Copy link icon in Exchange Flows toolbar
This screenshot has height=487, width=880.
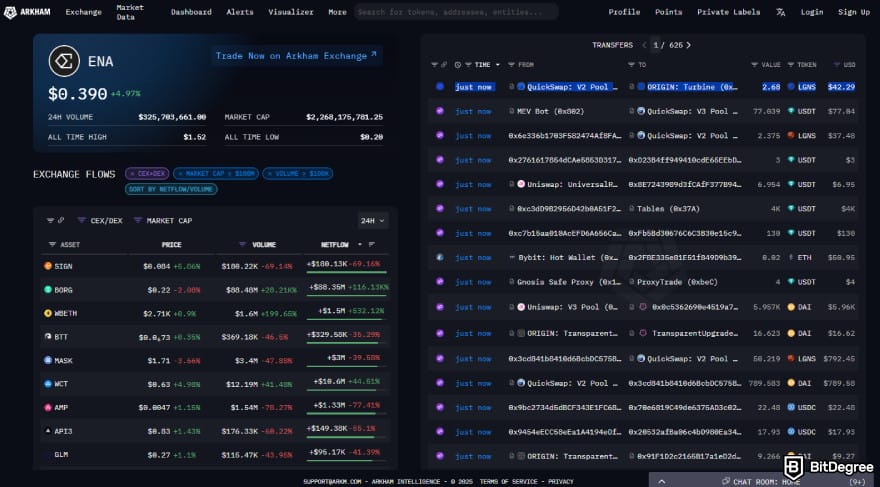click(61, 220)
